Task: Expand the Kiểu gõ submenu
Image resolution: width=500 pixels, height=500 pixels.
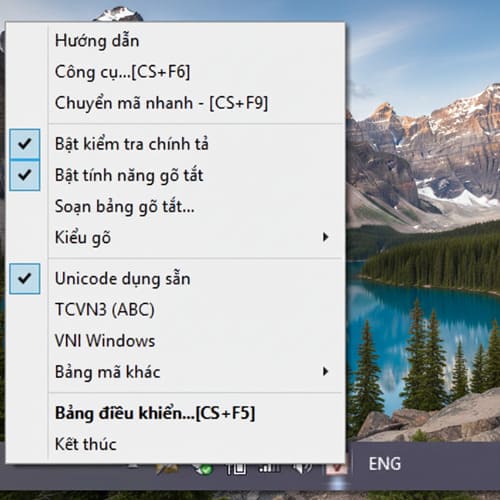Action: [176, 237]
